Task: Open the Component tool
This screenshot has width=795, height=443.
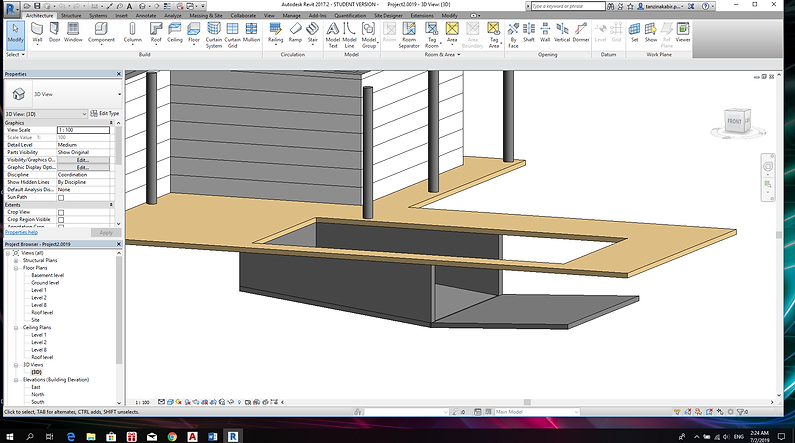Action: tap(101, 33)
